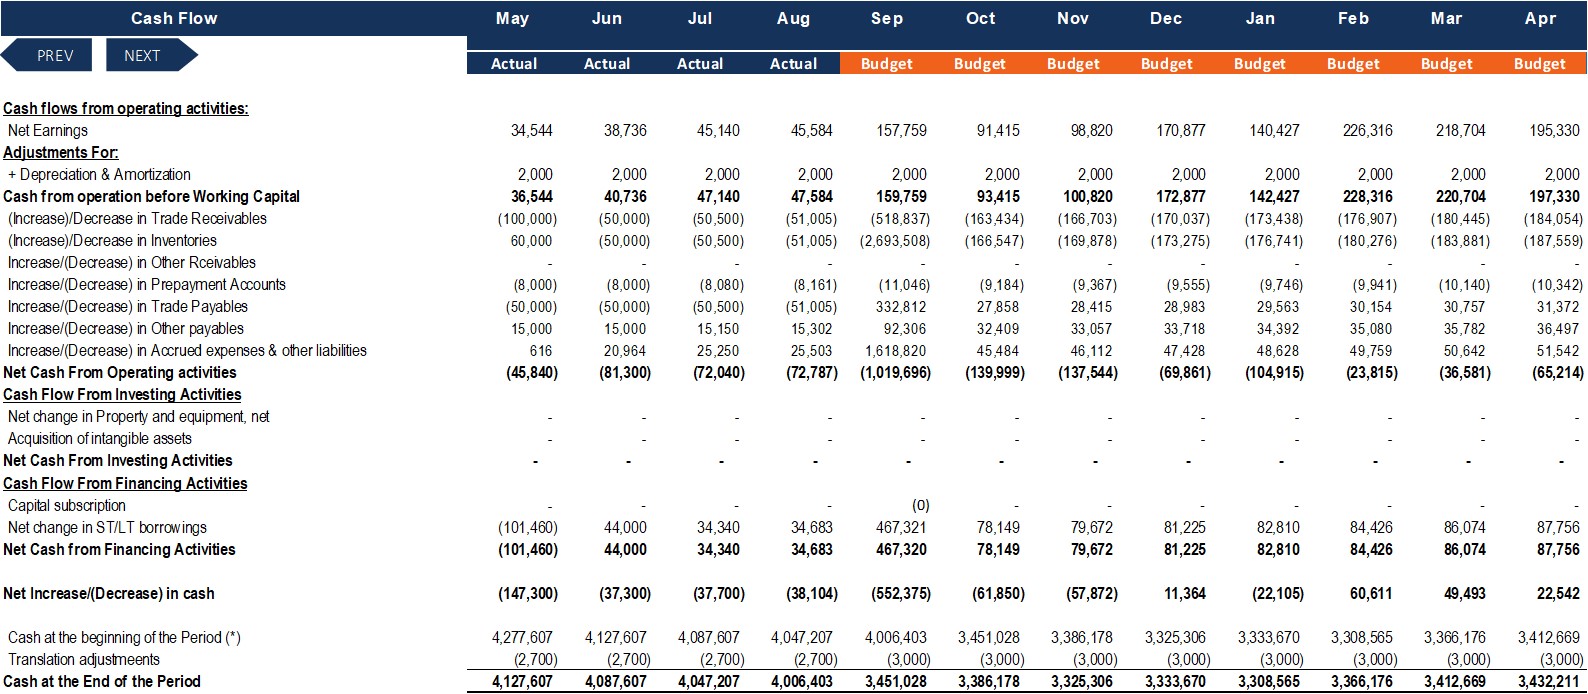1588x694 pixels.
Task: Click Sep Net Operating Cash (1,019,696)
Action: point(895,372)
